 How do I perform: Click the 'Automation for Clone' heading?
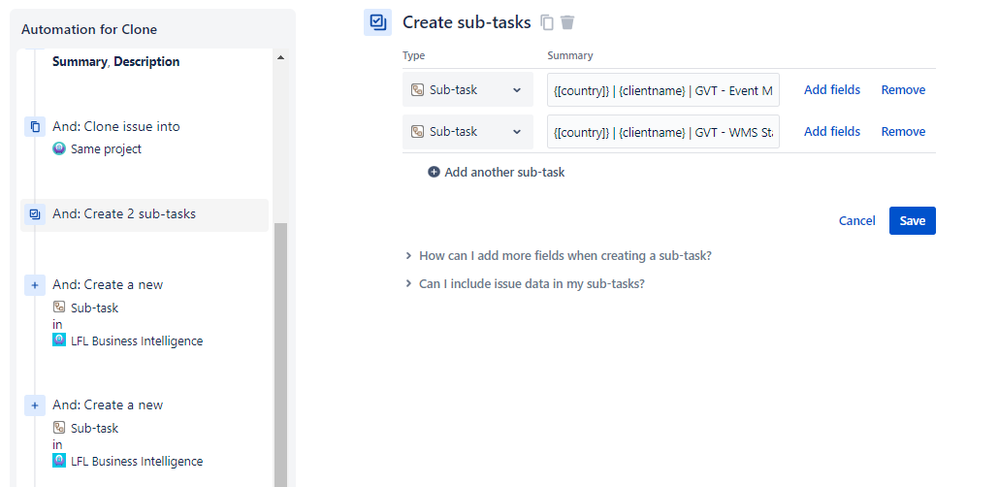pyautogui.click(x=89, y=29)
